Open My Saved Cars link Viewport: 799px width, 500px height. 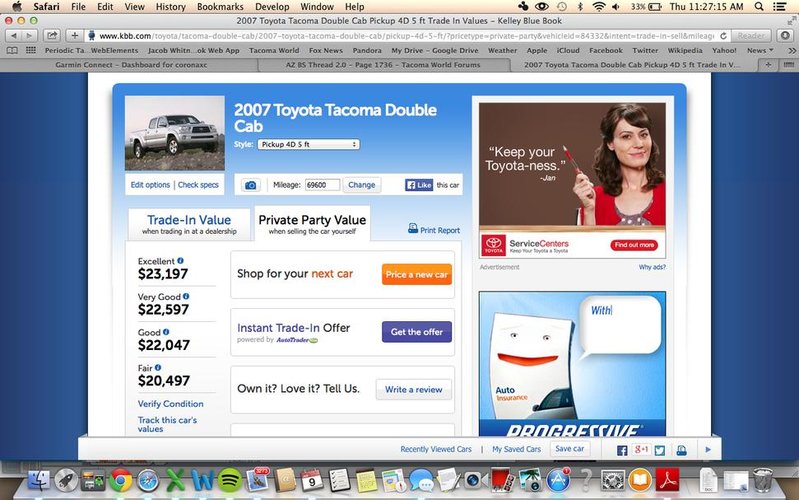click(x=516, y=449)
